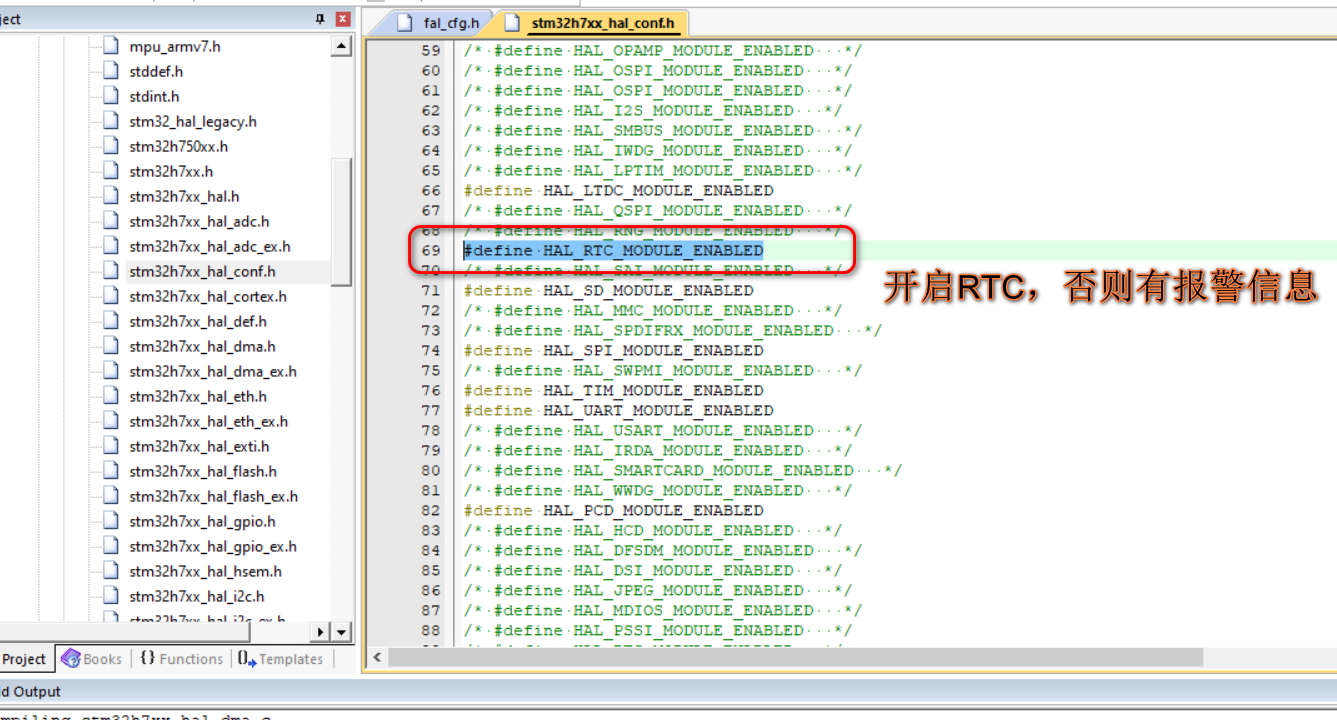Open mpu_armv7.h in the project tree
This screenshot has height=720, width=1337.
[x=175, y=46]
